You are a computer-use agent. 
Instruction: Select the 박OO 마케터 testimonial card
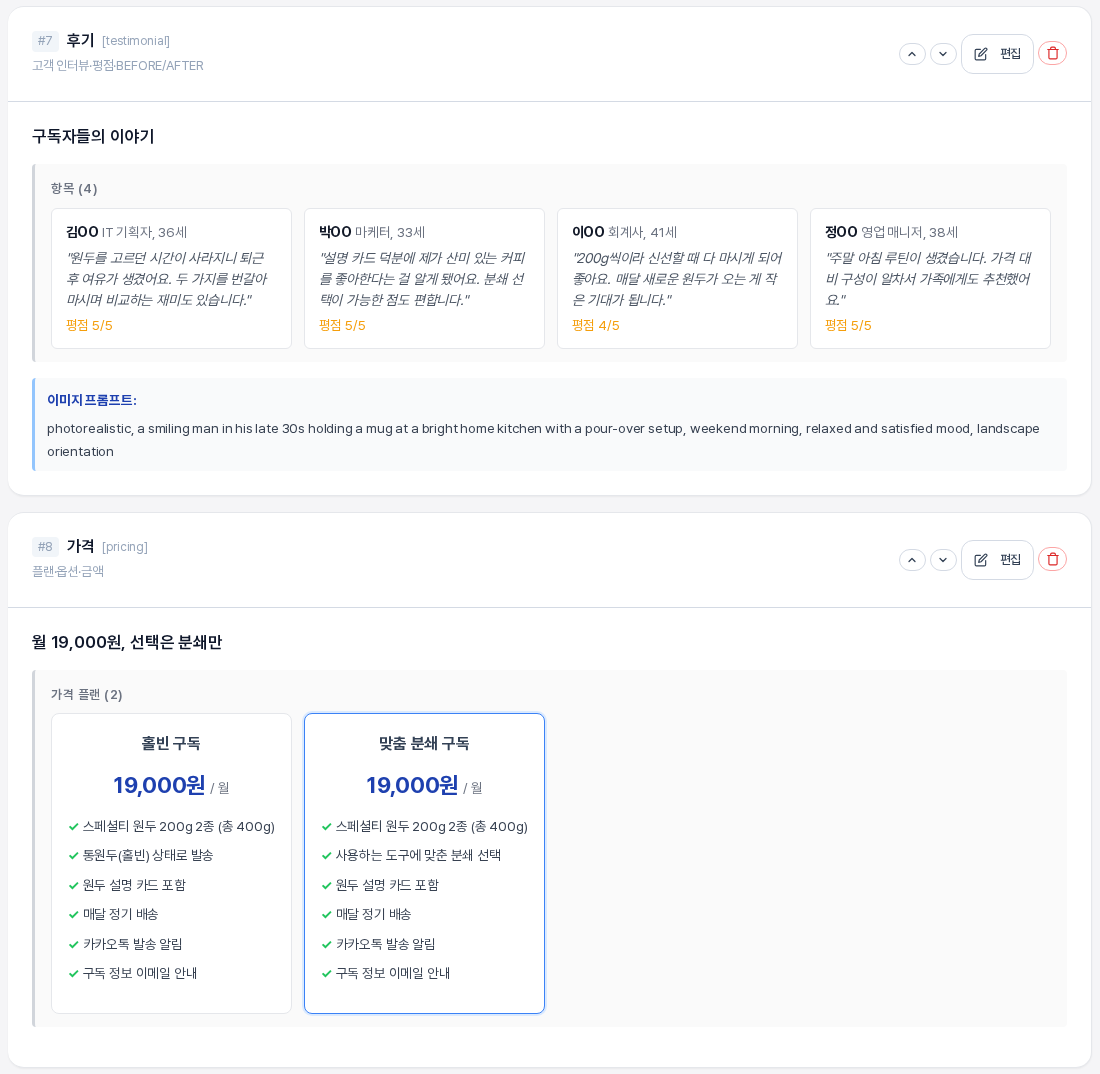coord(424,278)
